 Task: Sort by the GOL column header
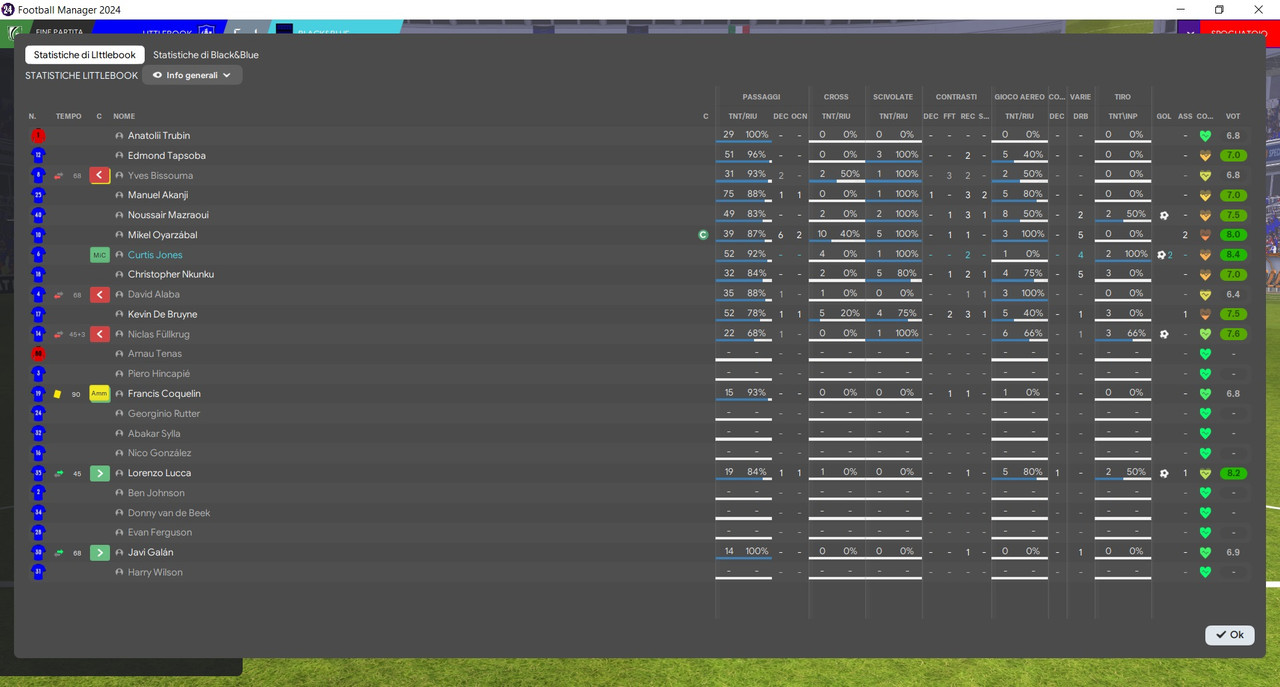[x=1164, y=116]
